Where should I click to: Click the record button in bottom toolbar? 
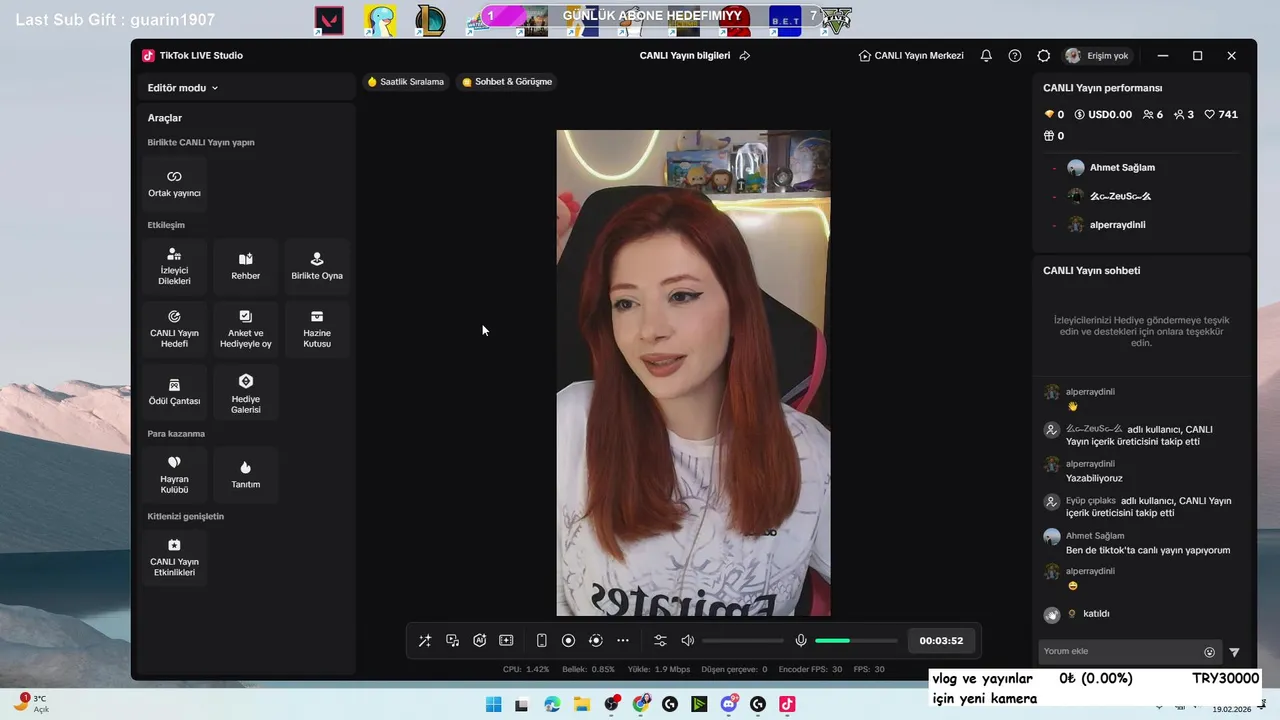pyautogui.click(x=568, y=641)
